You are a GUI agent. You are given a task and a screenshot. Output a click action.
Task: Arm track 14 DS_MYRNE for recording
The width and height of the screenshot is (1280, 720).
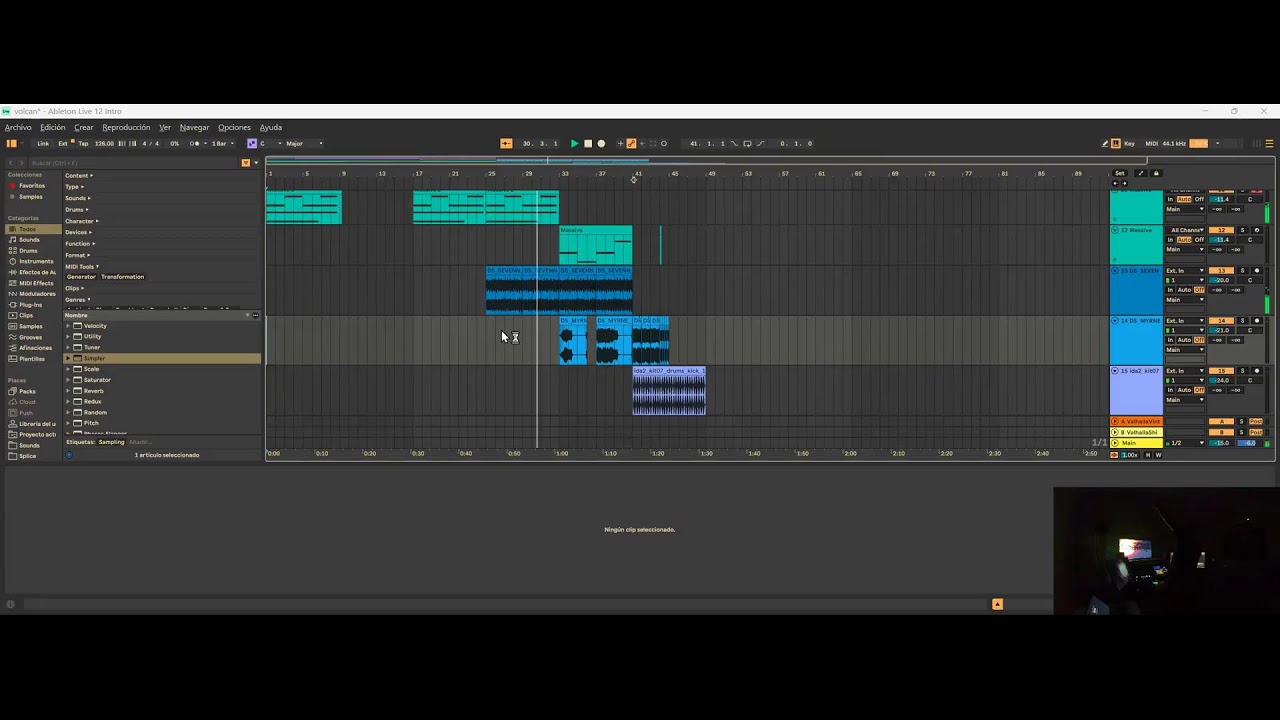coord(1257,320)
